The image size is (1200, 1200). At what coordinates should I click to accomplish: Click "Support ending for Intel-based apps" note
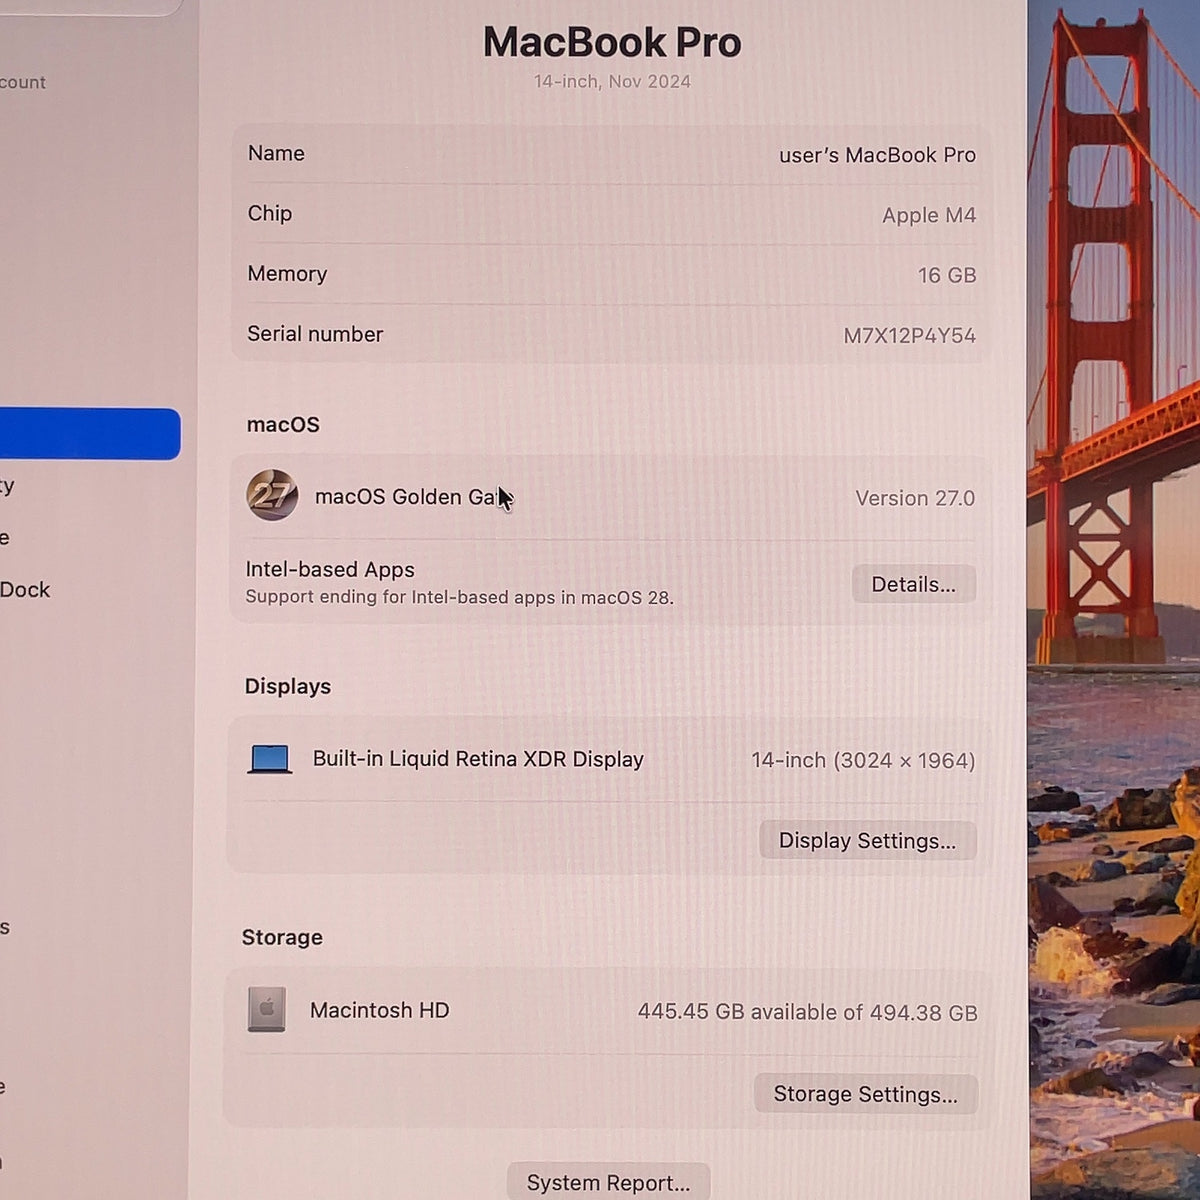pos(460,598)
